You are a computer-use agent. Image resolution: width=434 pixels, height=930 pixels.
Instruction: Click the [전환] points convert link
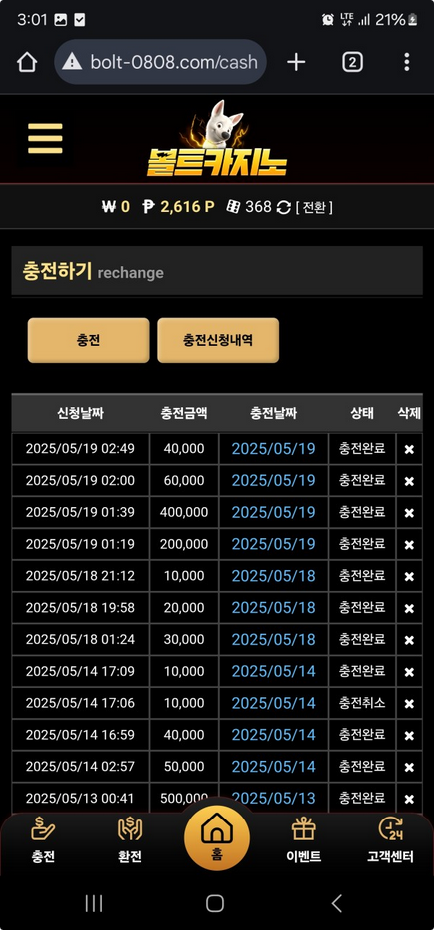[314, 207]
